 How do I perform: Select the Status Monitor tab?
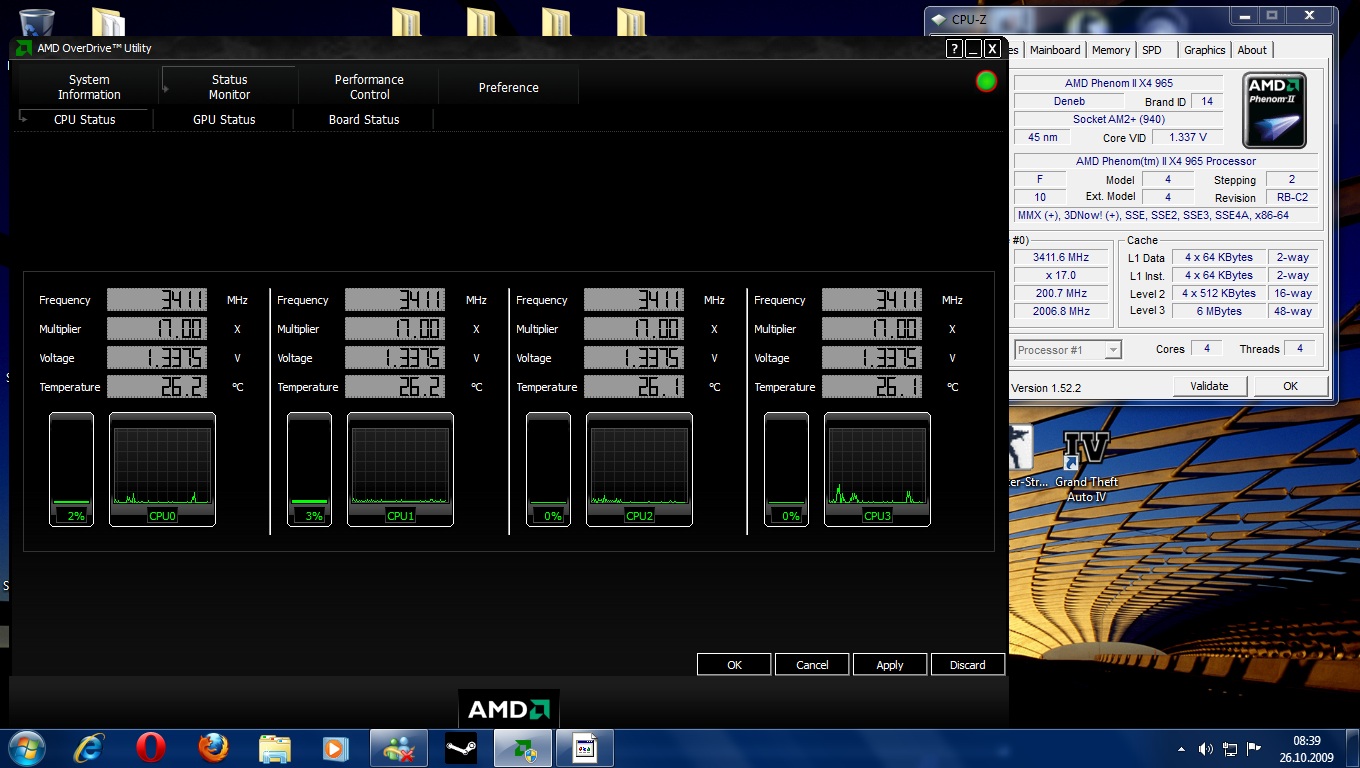click(229, 87)
